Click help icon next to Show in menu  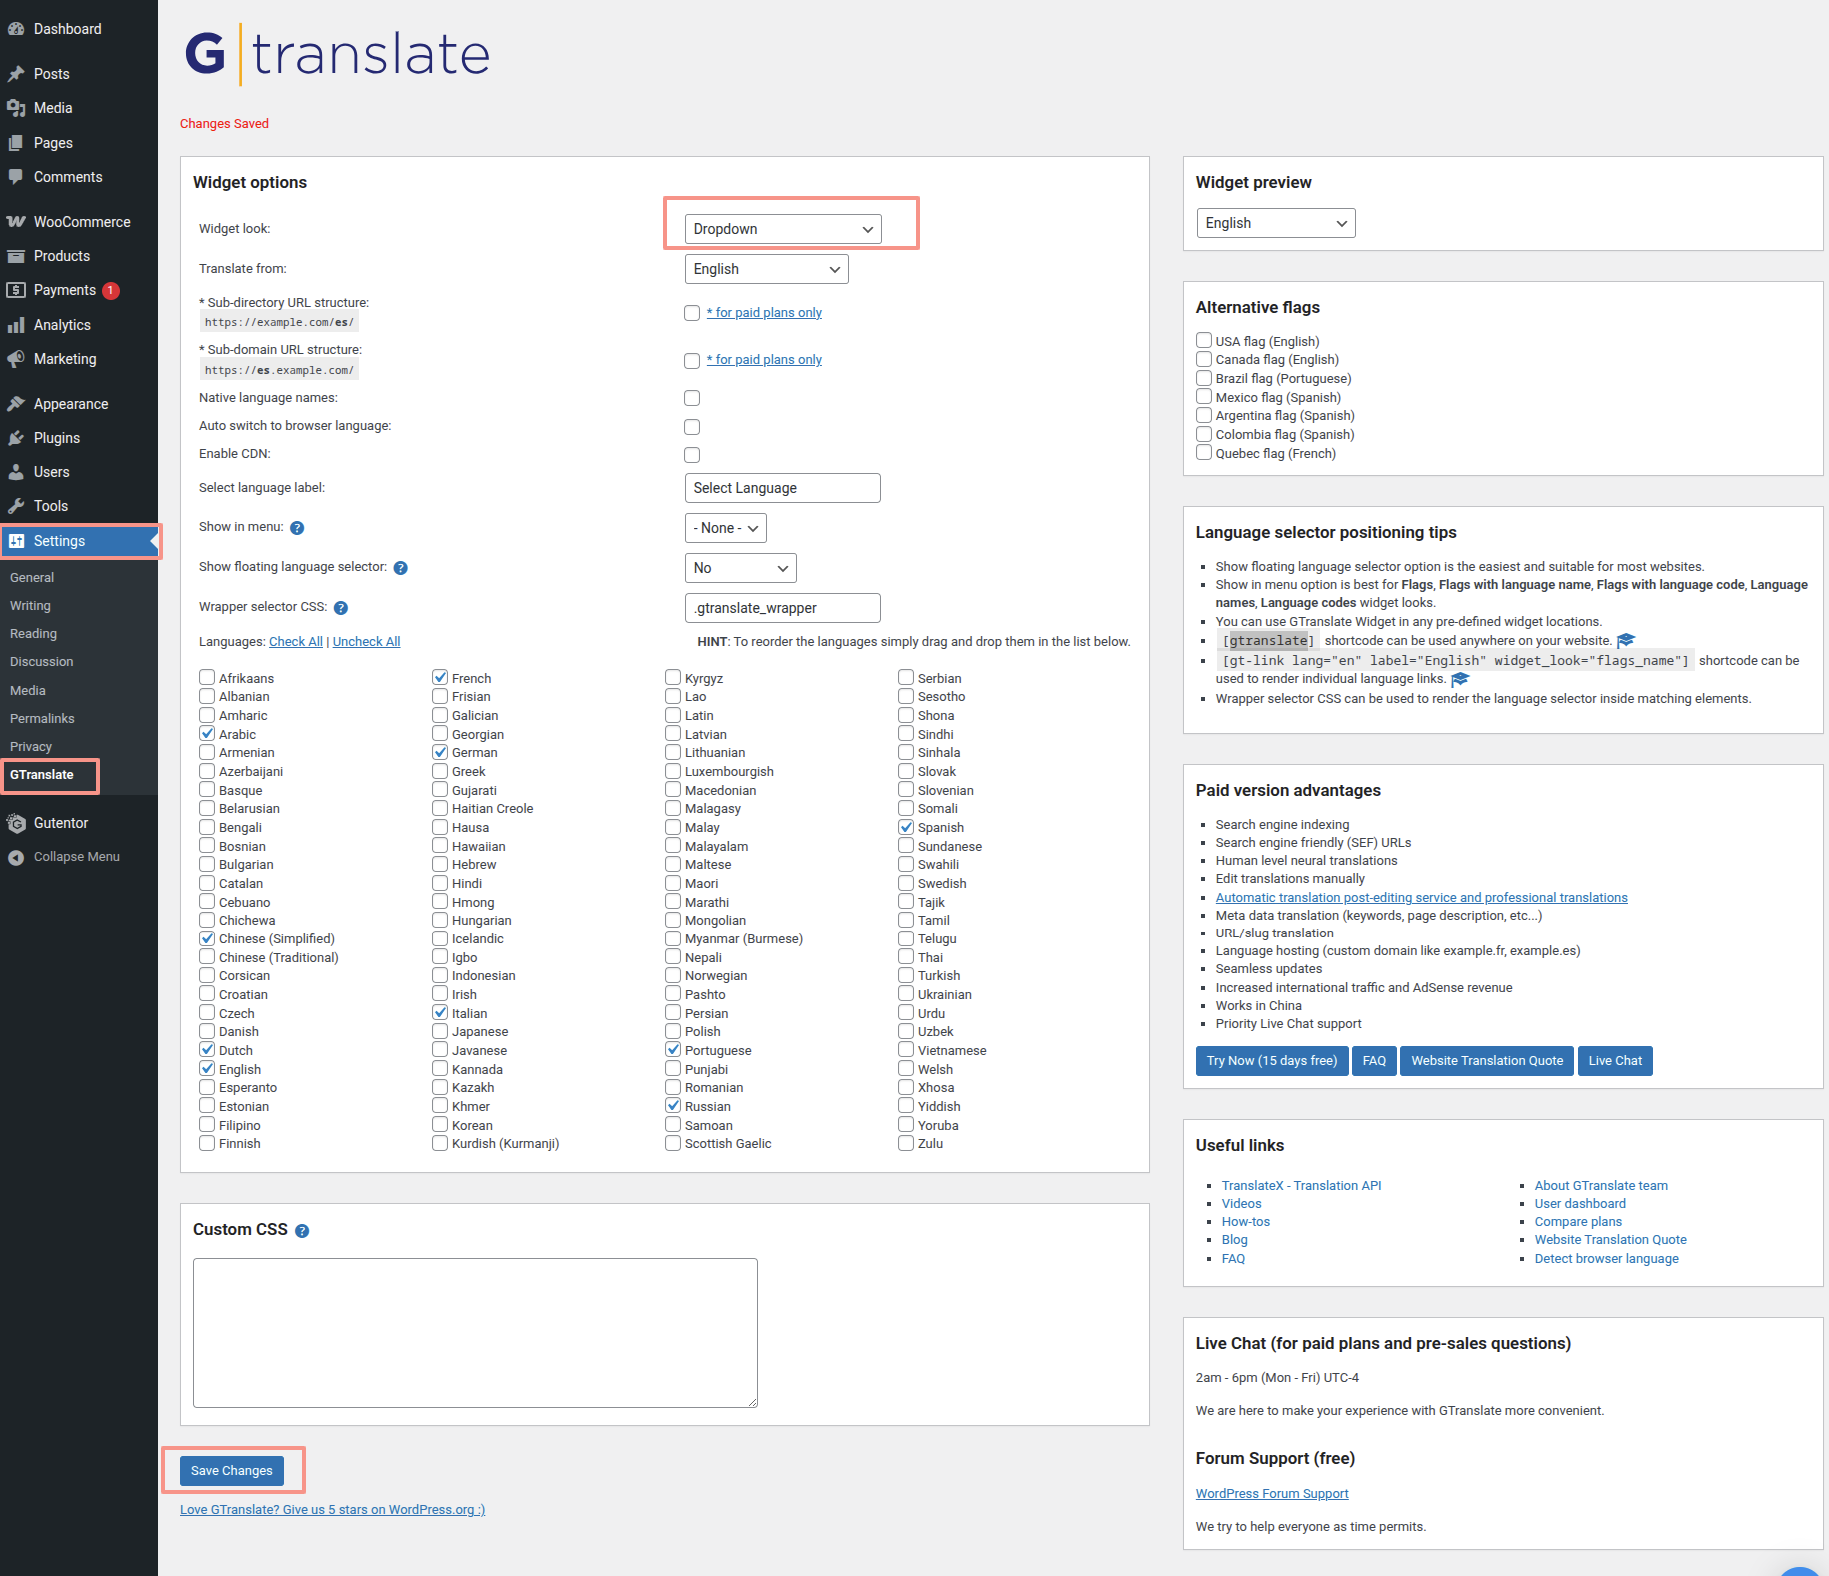[297, 528]
